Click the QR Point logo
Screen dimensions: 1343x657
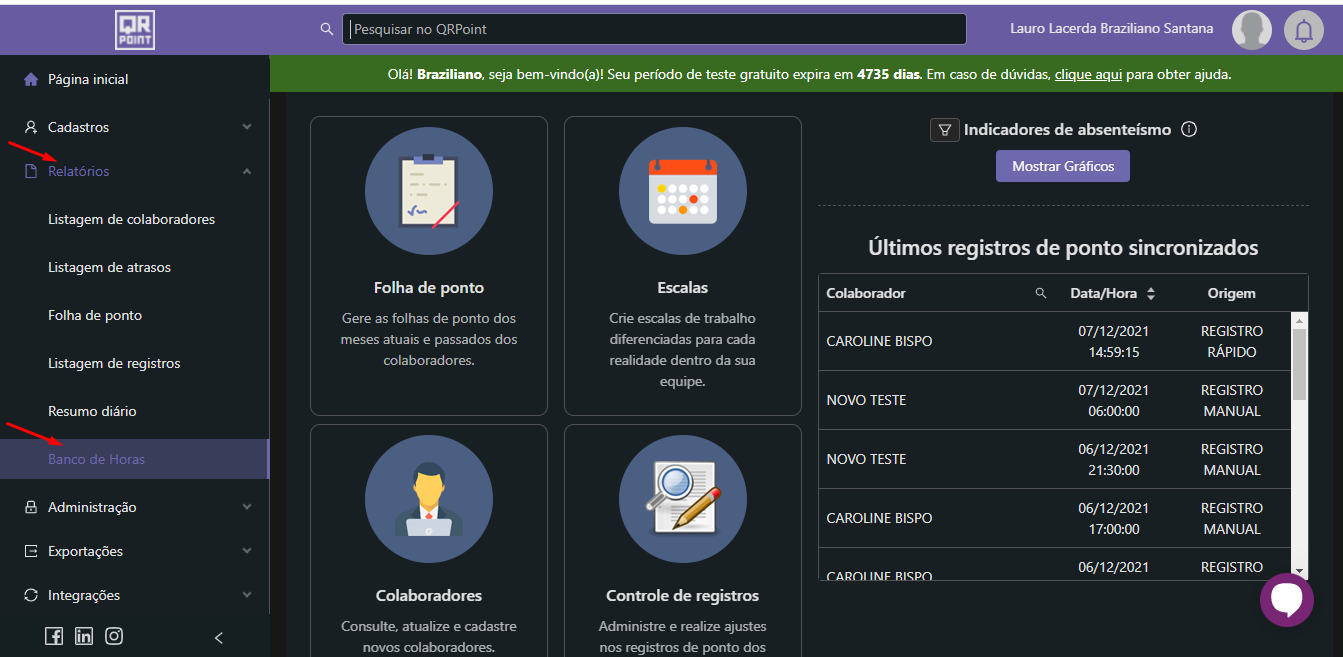pyautogui.click(x=135, y=30)
